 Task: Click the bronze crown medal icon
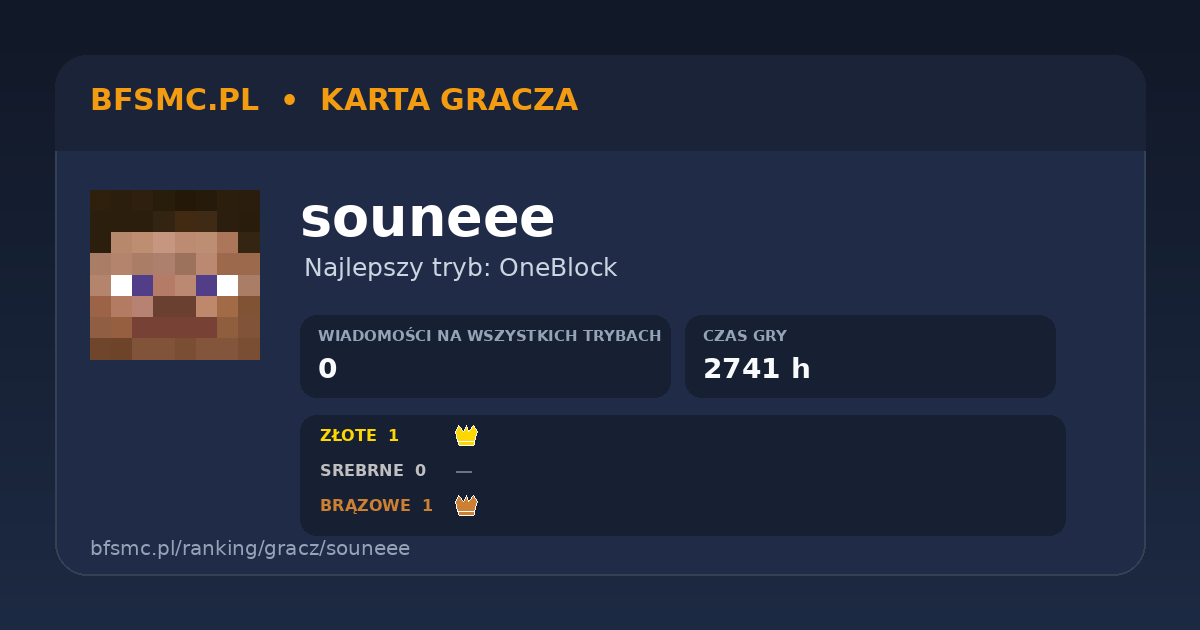(x=466, y=505)
